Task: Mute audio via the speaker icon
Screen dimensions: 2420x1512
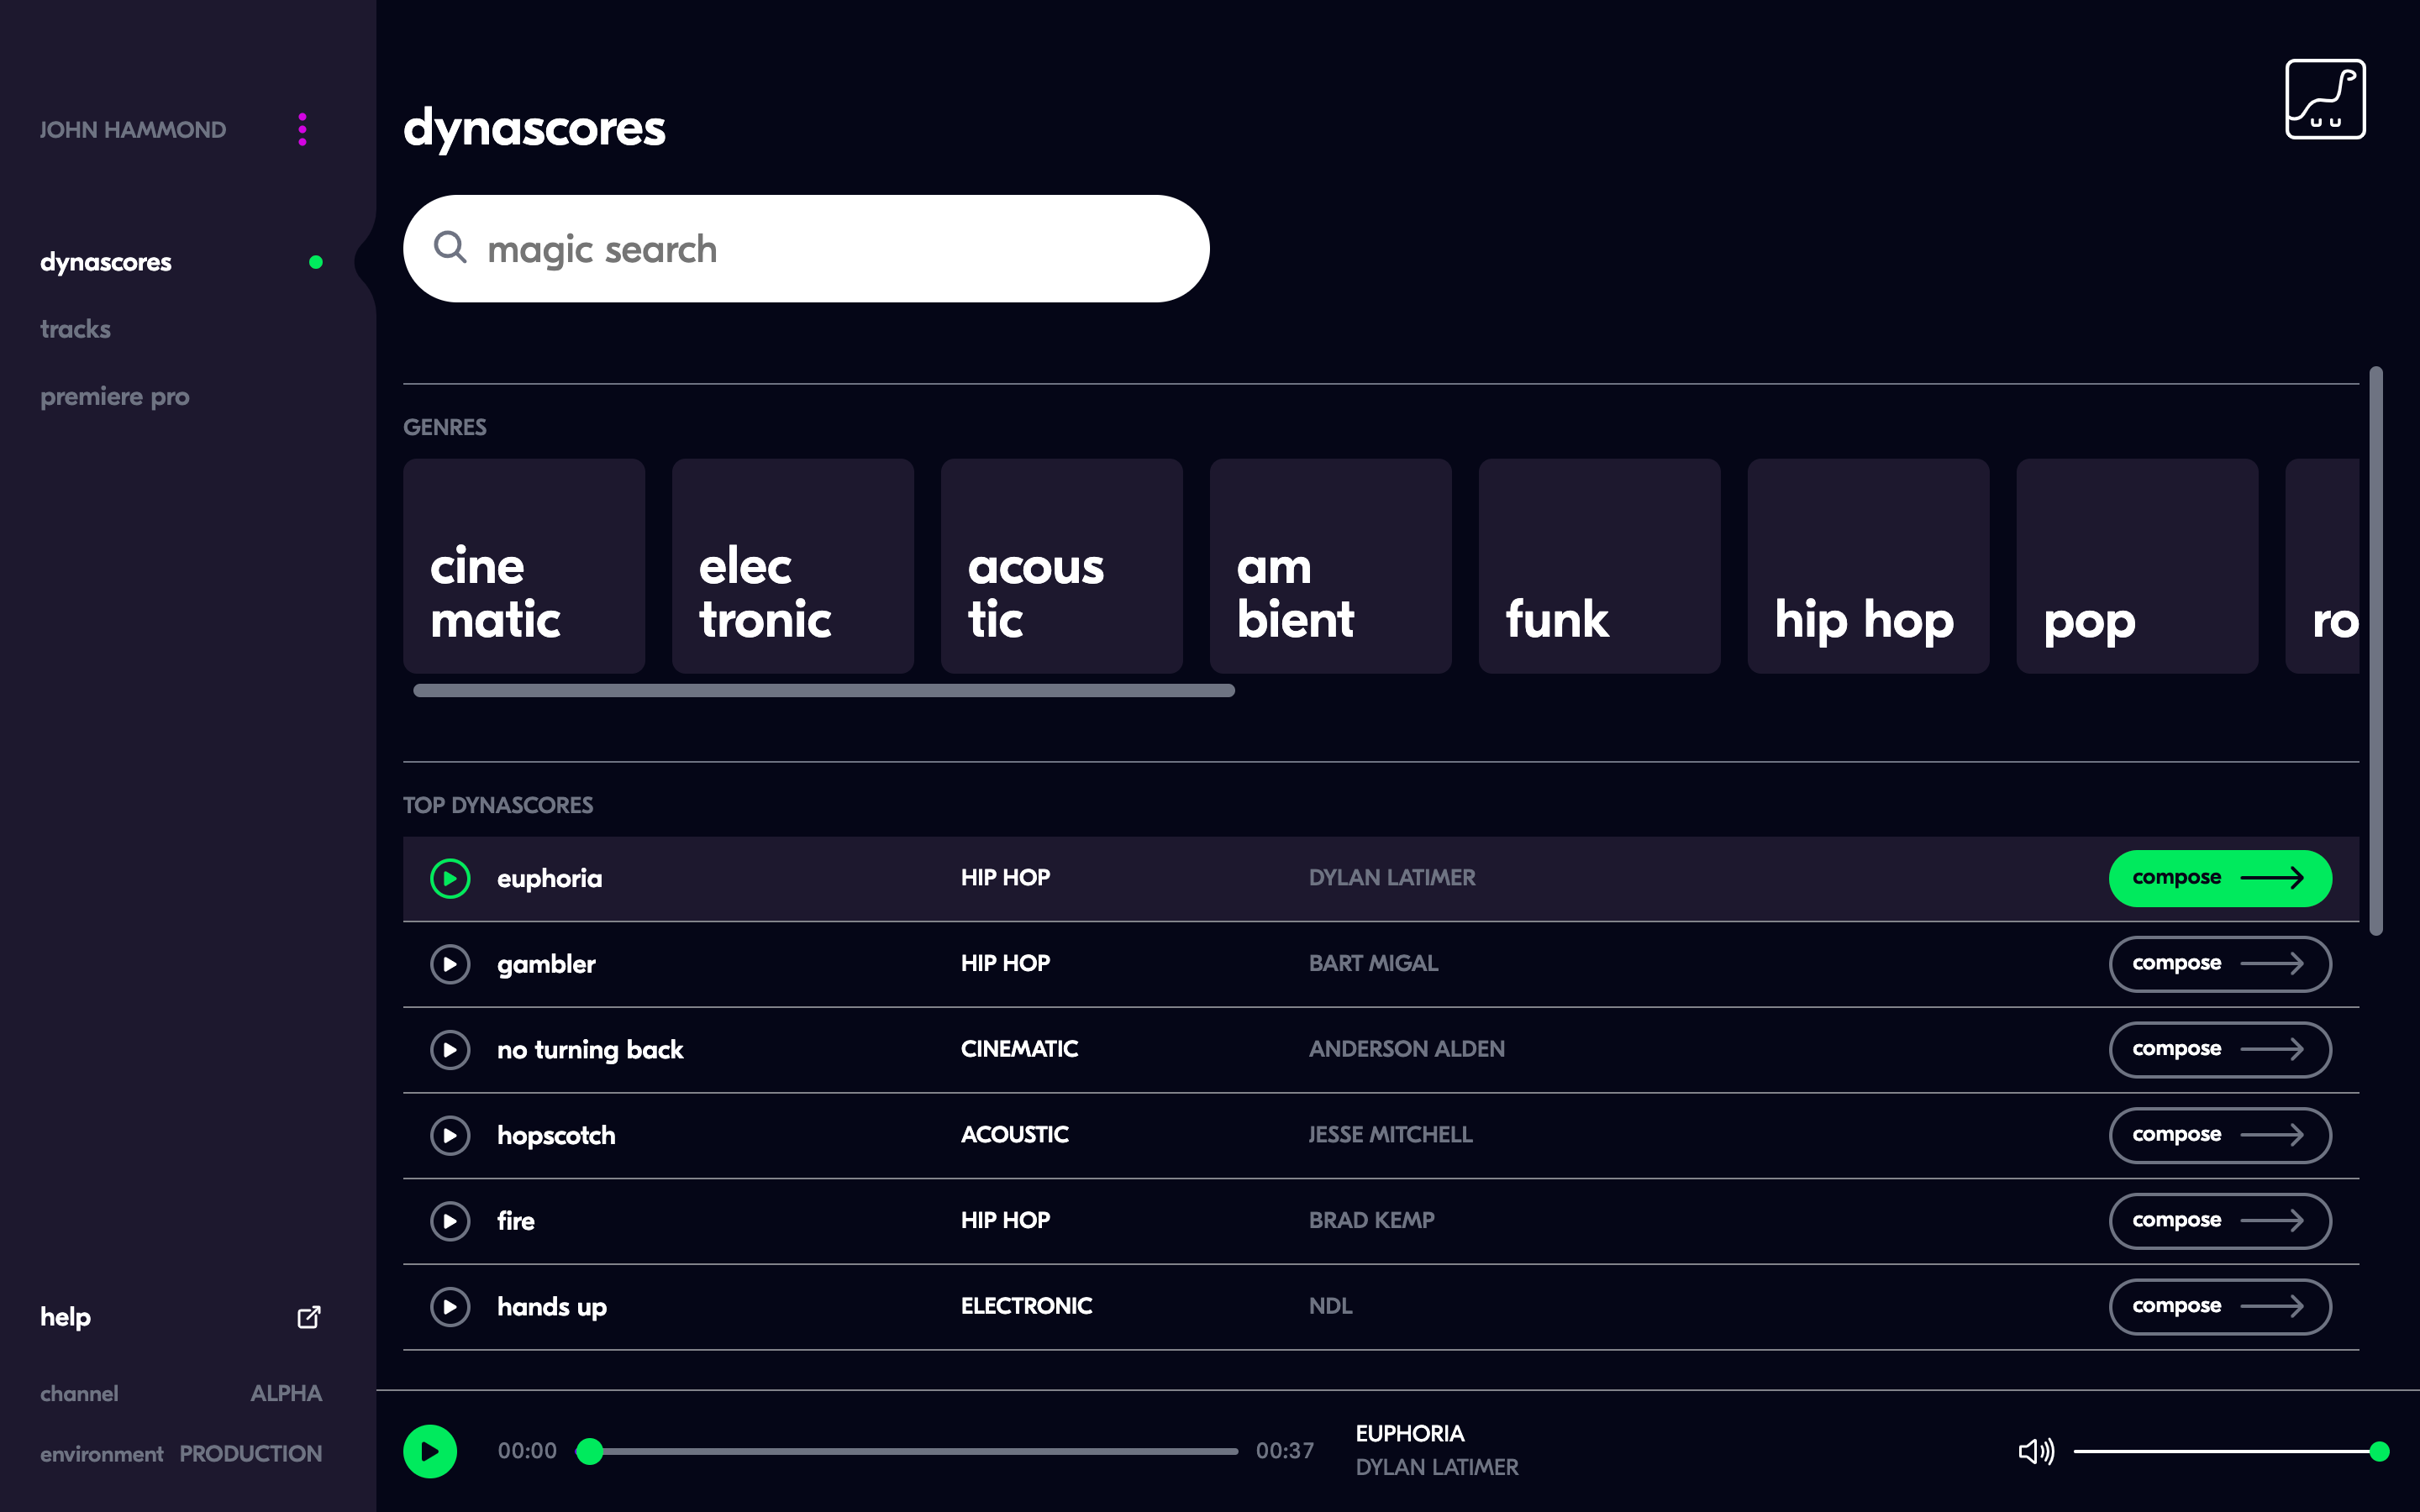Action: (x=2035, y=1451)
